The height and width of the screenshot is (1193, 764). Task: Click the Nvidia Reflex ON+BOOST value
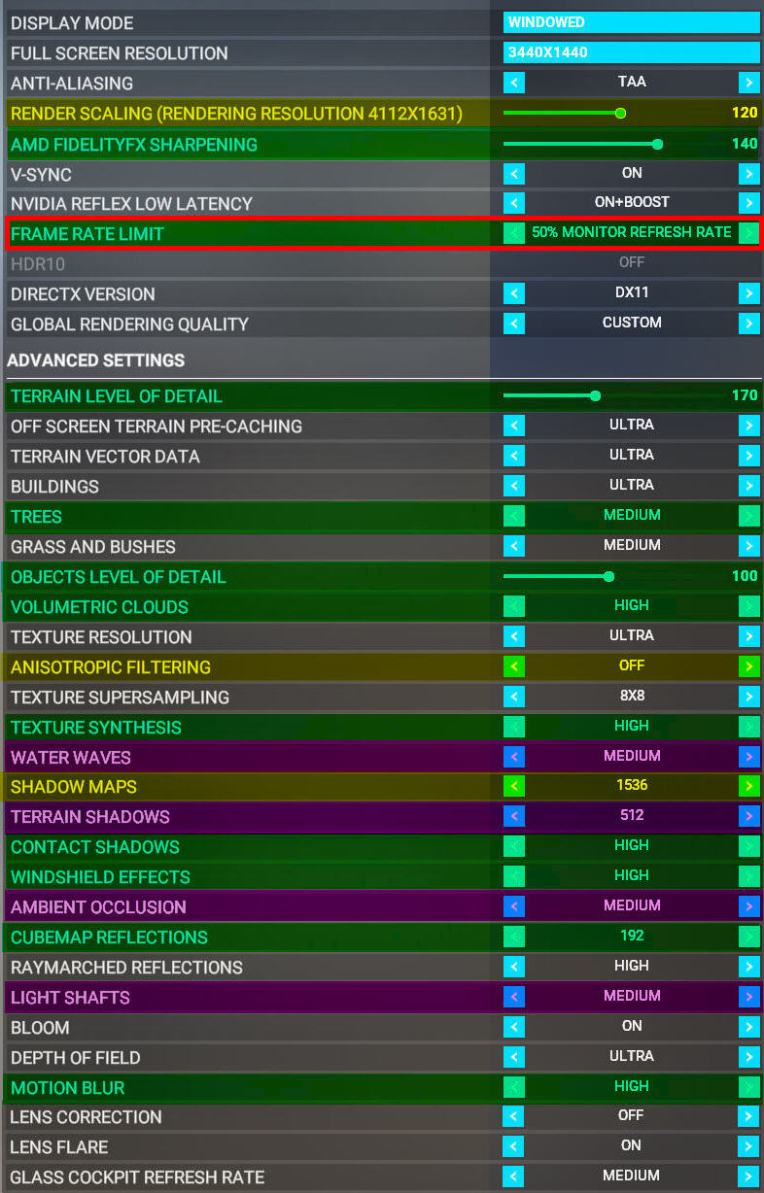631,203
